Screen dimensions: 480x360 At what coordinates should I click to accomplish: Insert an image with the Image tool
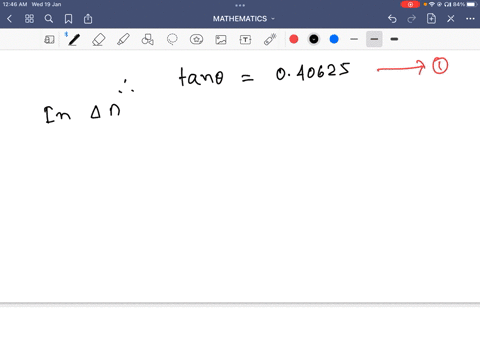coord(221,40)
